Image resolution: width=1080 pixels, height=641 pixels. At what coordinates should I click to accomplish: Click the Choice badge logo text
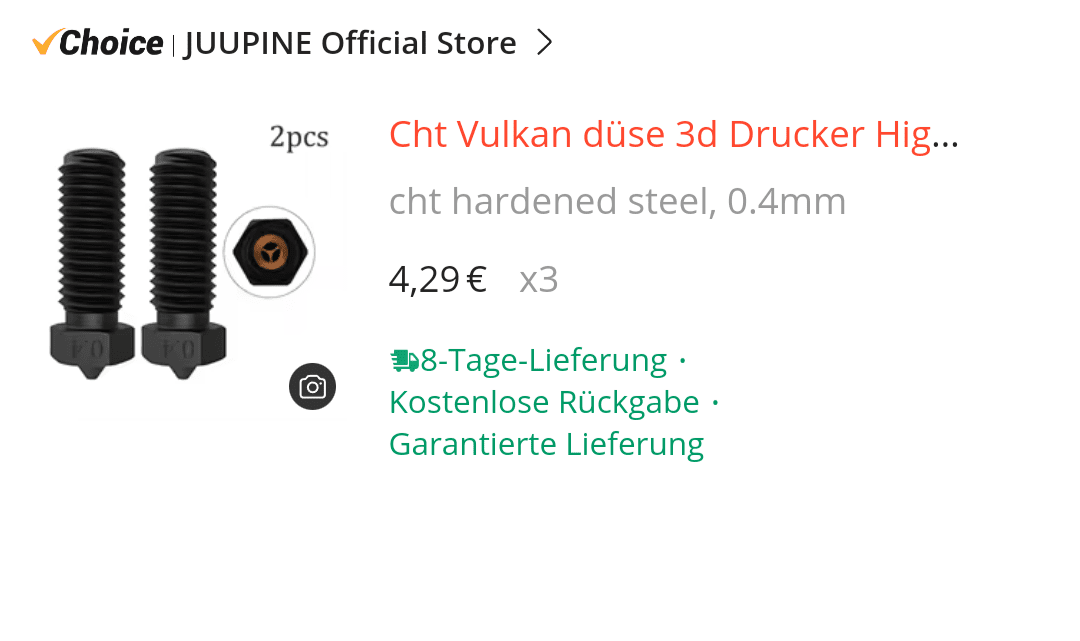pos(111,43)
